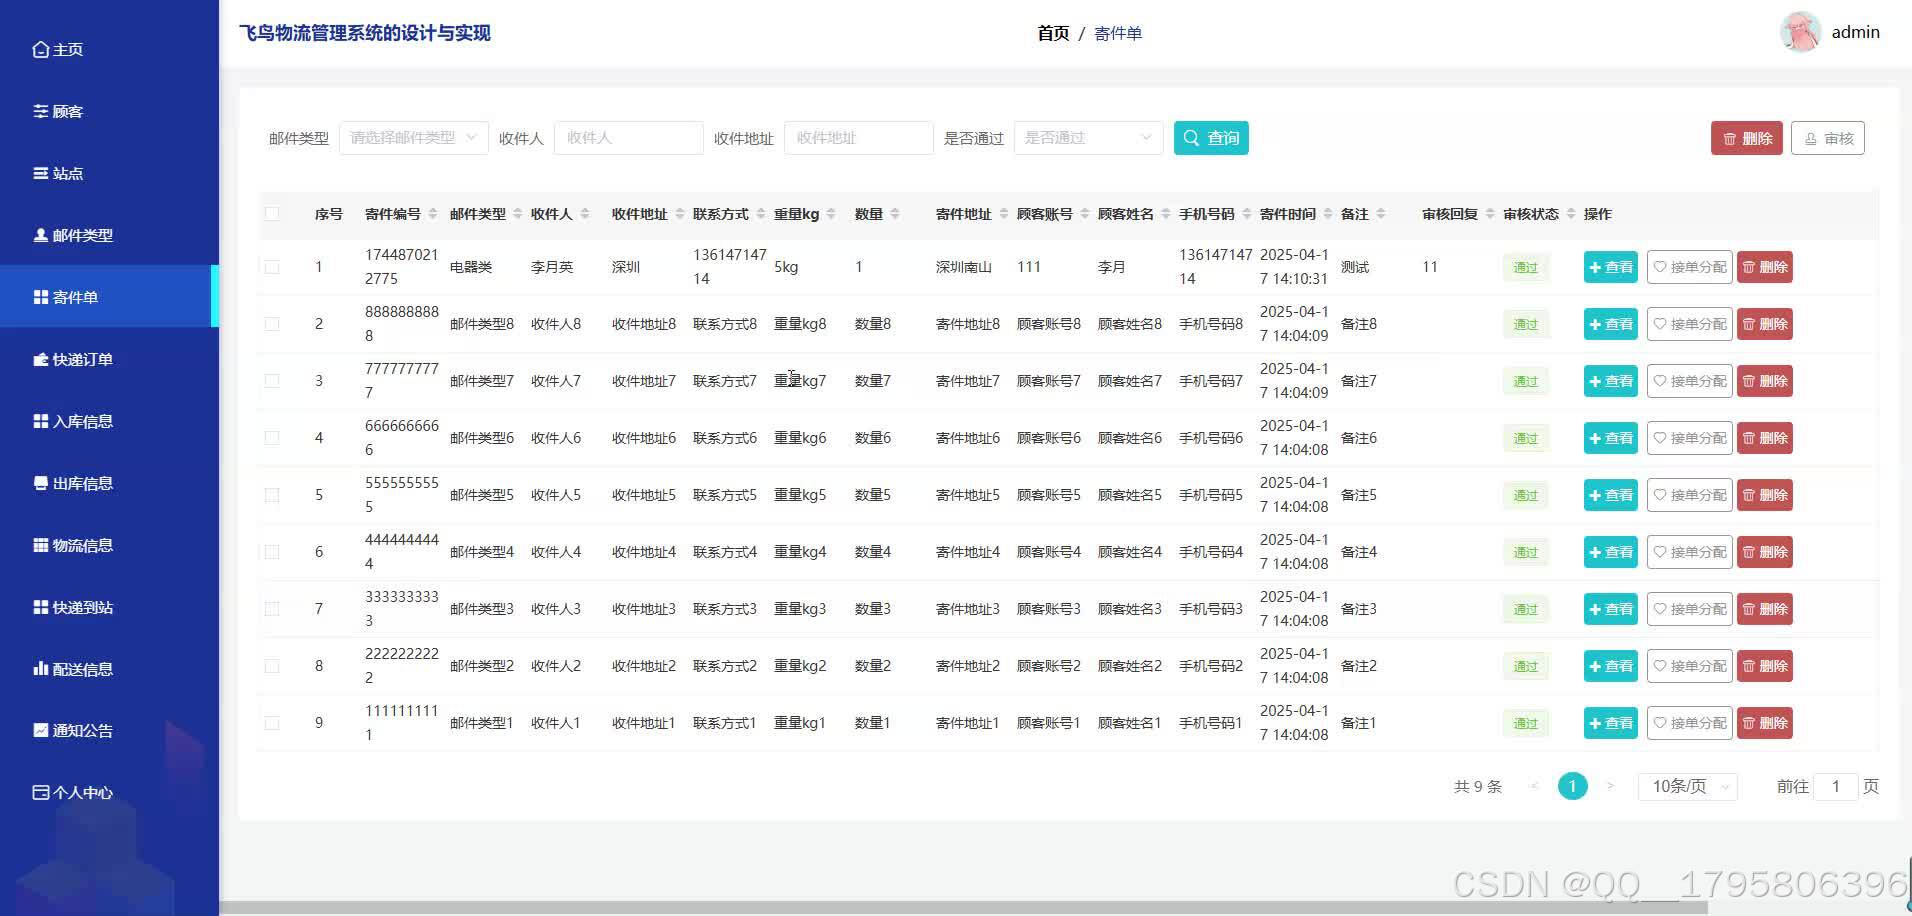This screenshot has width=1912, height=916.
Task: Click 删除 for row 收件人4
Action: pyautogui.click(x=1764, y=552)
